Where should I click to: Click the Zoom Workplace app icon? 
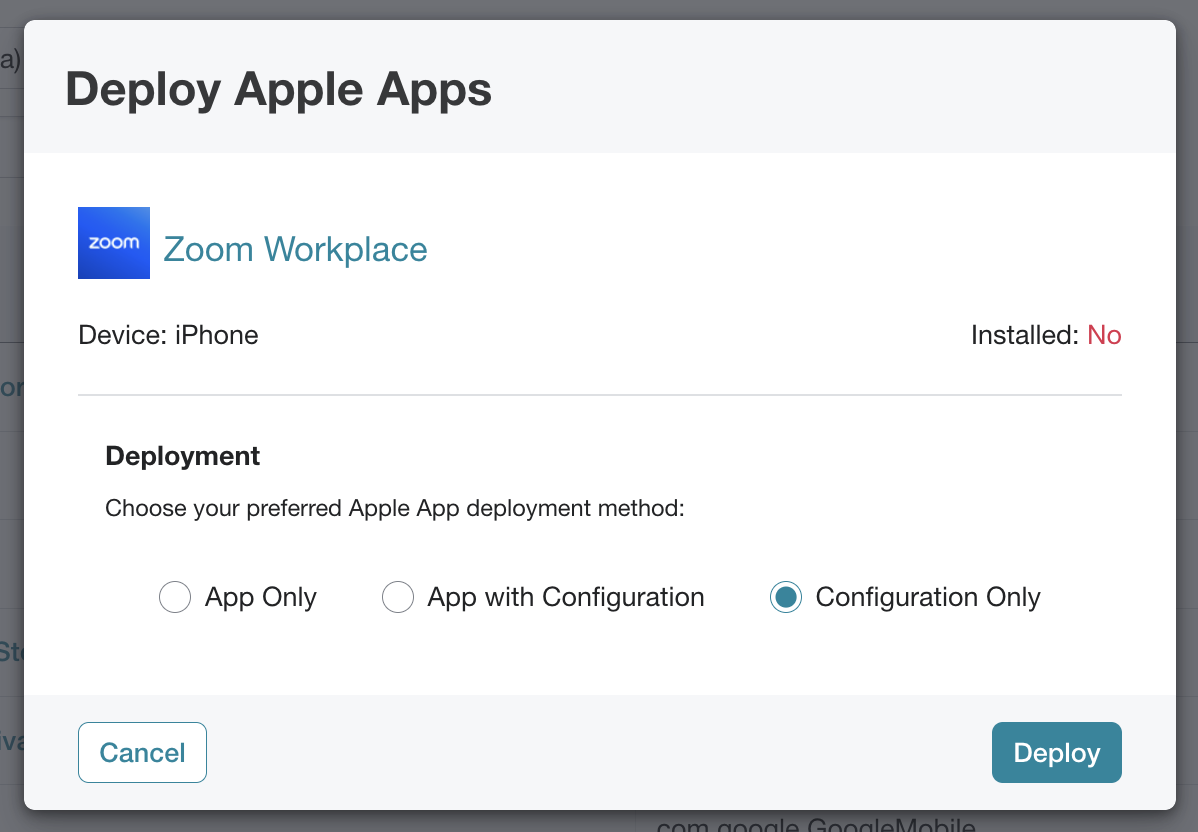[114, 243]
